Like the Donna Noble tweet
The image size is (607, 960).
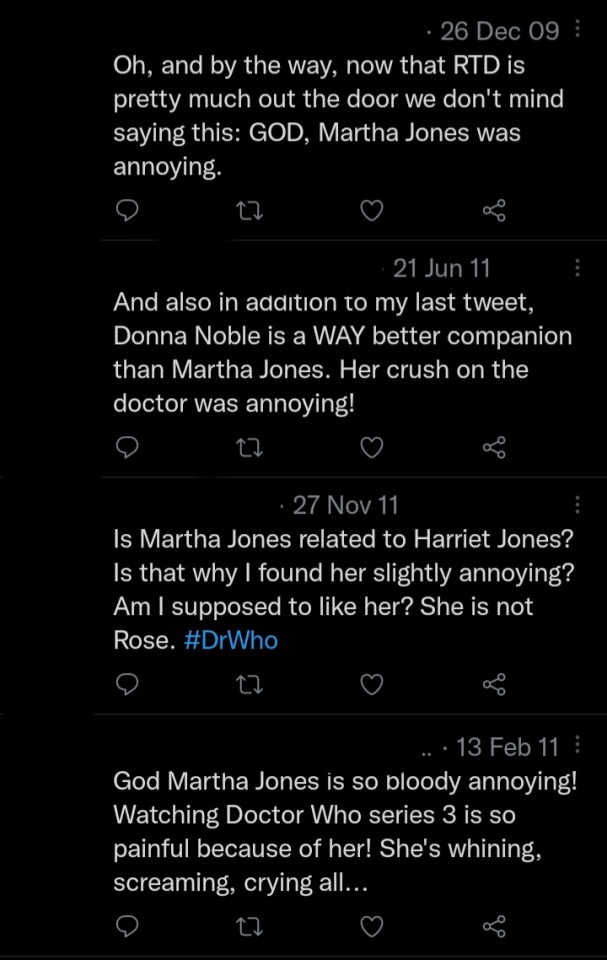click(371, 447)
